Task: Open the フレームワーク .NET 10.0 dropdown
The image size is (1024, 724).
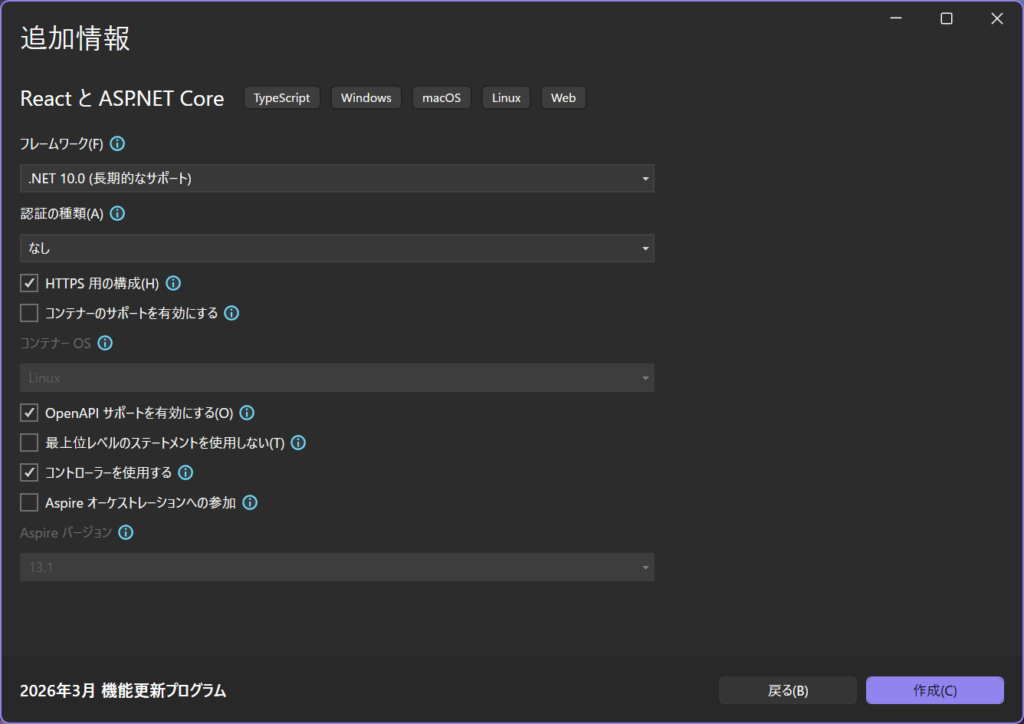Action: [337, 179]
